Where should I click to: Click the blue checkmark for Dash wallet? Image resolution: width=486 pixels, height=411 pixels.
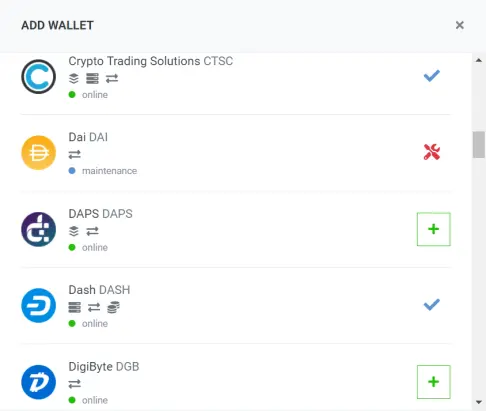tap(432, 305)
